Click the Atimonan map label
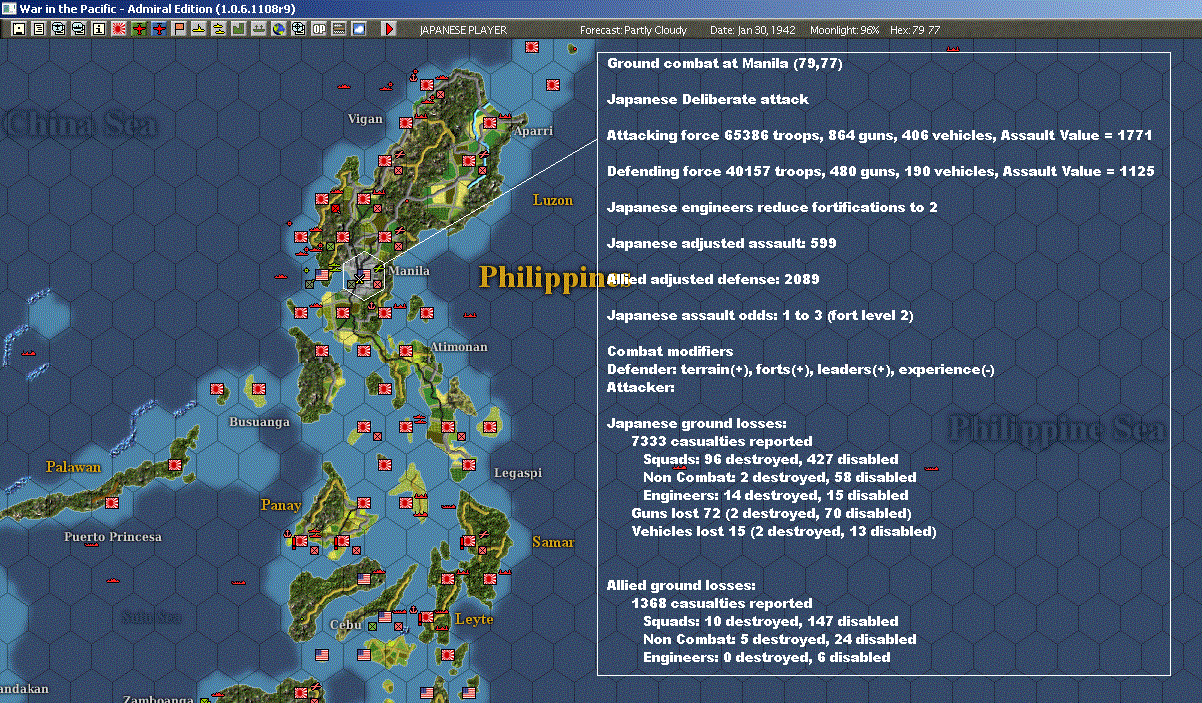 [x=459, y=347]
